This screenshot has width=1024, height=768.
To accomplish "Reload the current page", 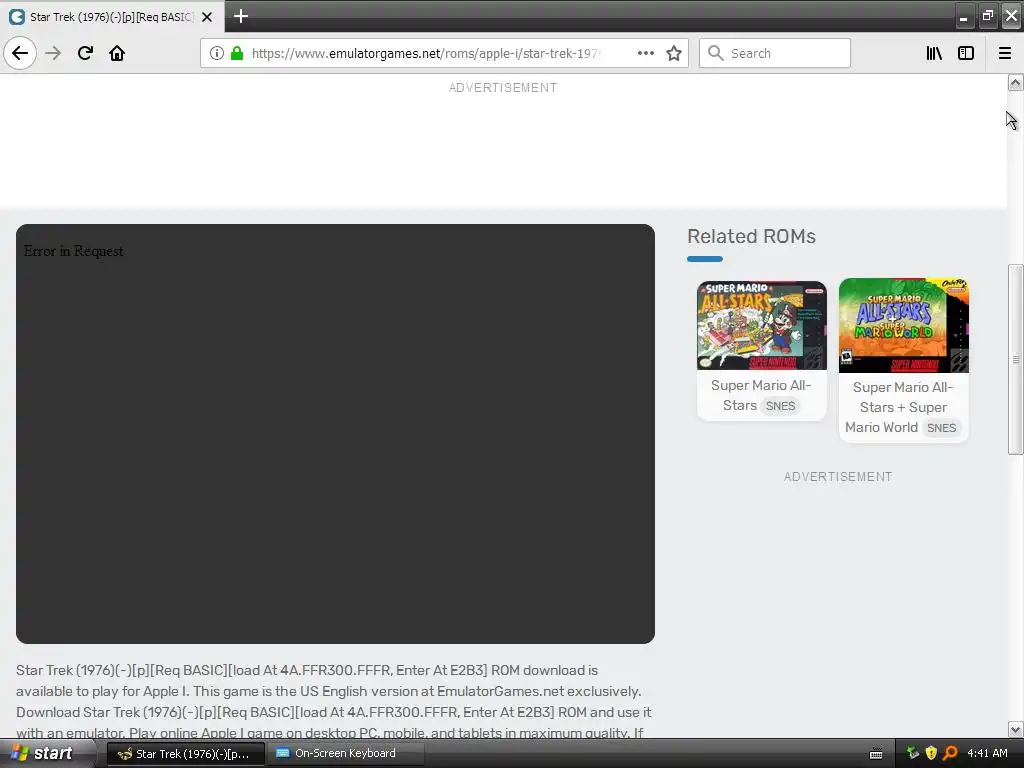I will [x=85, y=54].
